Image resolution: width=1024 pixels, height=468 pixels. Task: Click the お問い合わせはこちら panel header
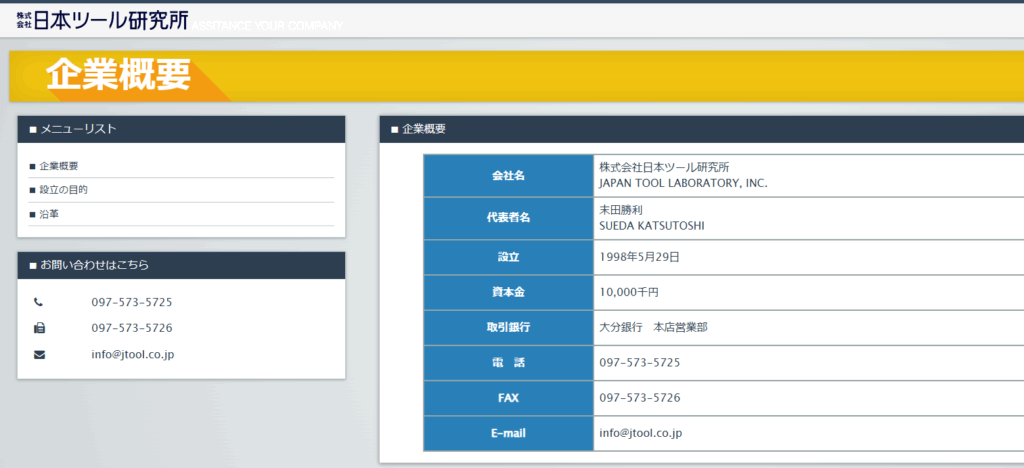(x=181, y=265)
